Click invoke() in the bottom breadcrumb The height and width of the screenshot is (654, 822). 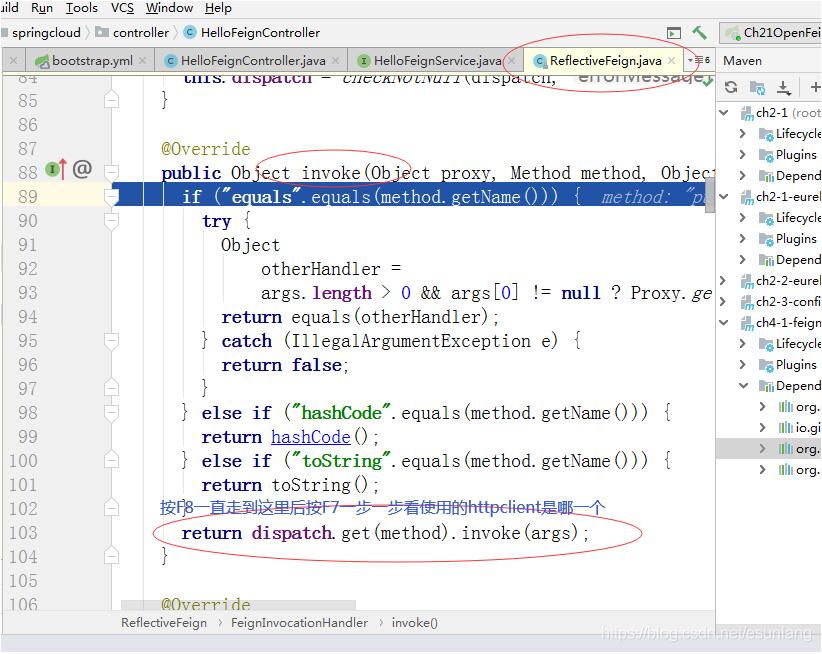[x=414, y=623]
